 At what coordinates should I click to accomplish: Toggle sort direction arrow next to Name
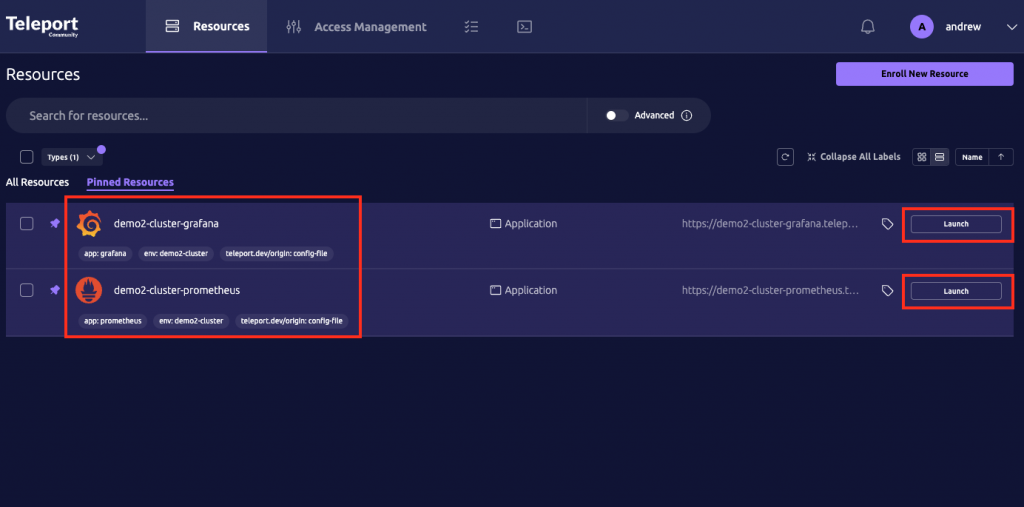1001,157
